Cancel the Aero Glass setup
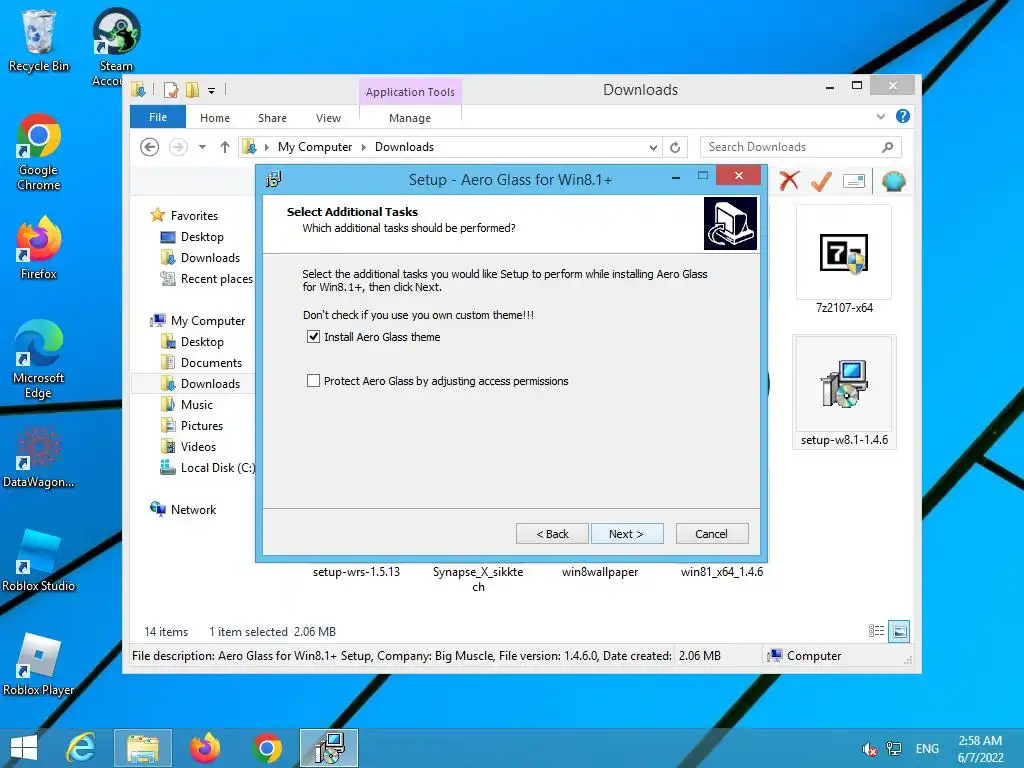This screenshot has width=1024, height=768. click(712, 534)
